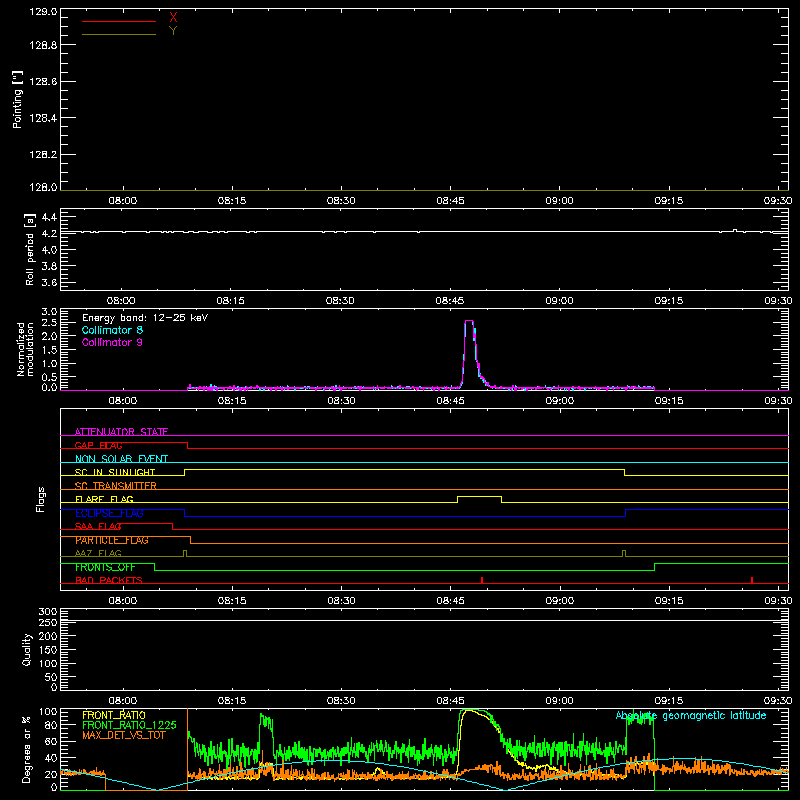Click the BAD_PACKETS flag label
The image size is (800, 800).
coord(109,580)
